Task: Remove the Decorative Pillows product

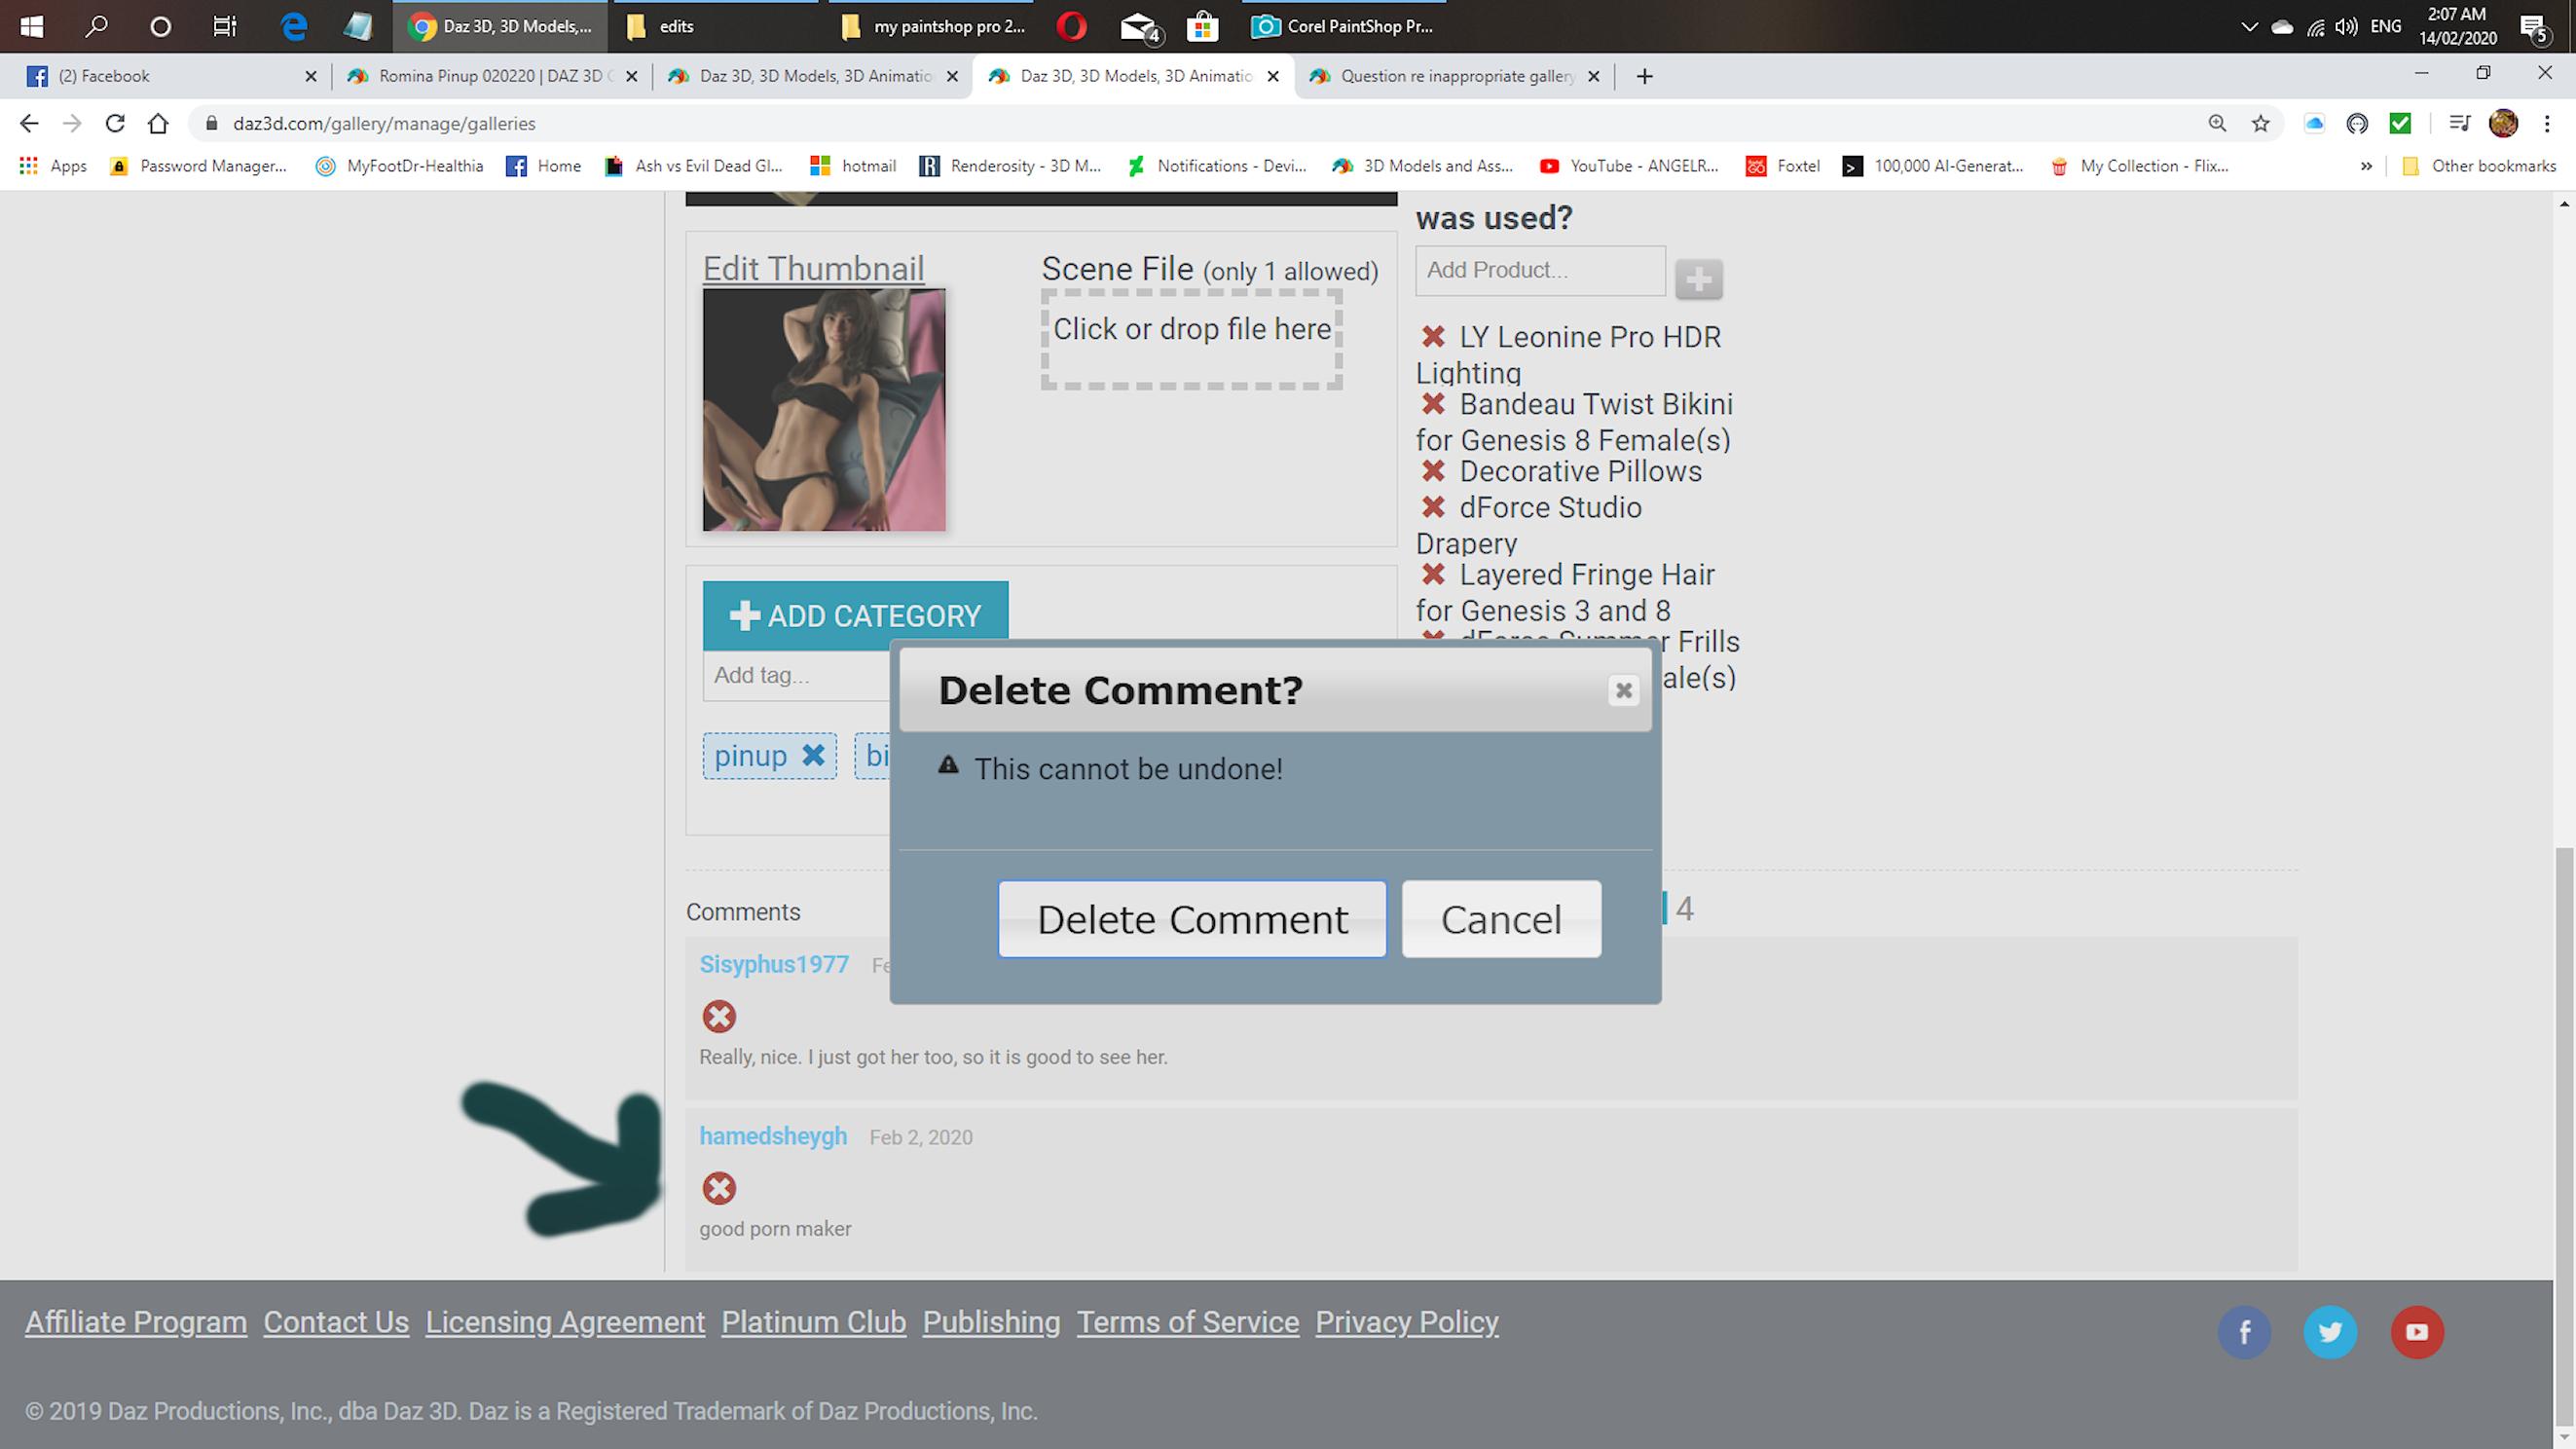Action: point(1433,470)
